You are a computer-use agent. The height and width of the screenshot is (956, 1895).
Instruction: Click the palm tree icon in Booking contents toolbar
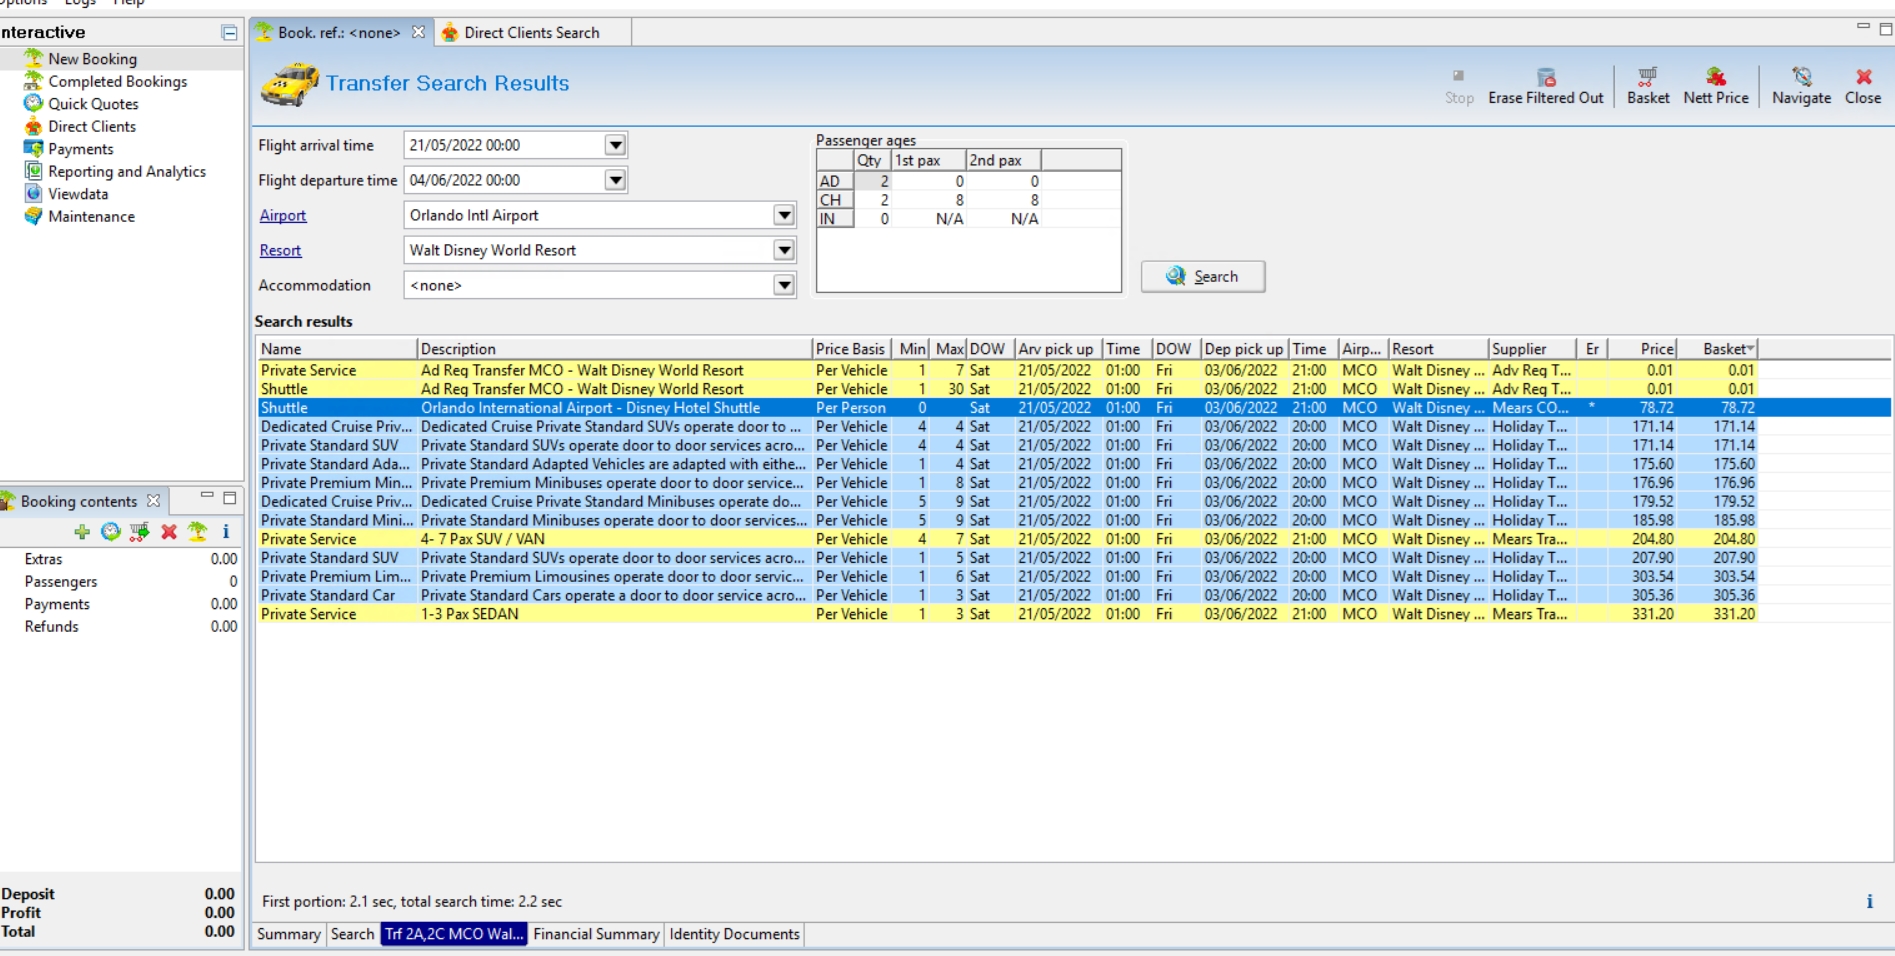point(198,532)
